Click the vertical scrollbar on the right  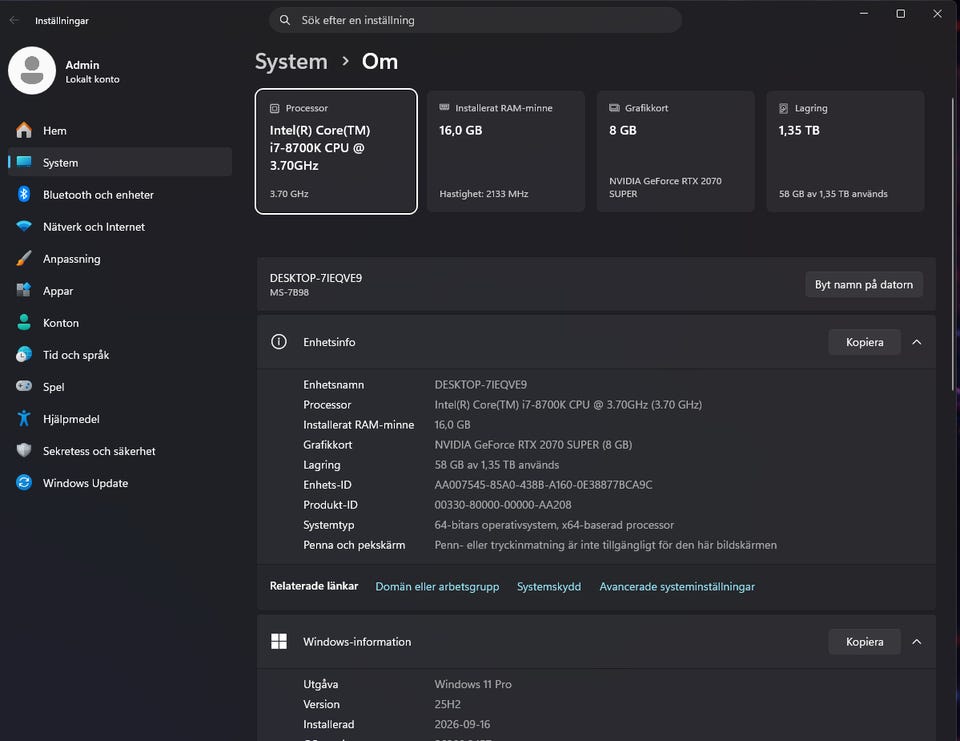click(x=953, y=245)
